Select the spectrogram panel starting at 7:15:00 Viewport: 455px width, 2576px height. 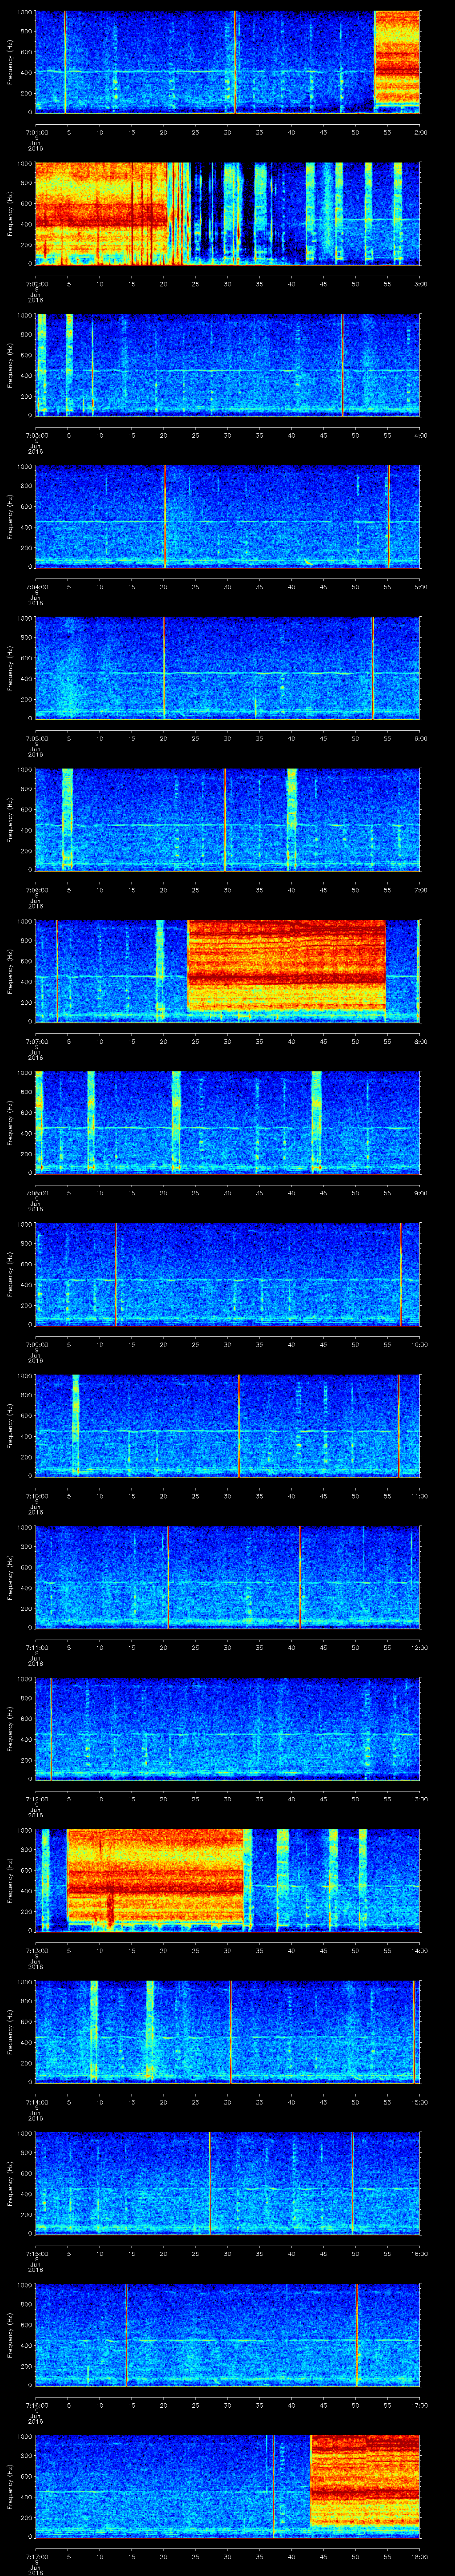point(228,2184)
